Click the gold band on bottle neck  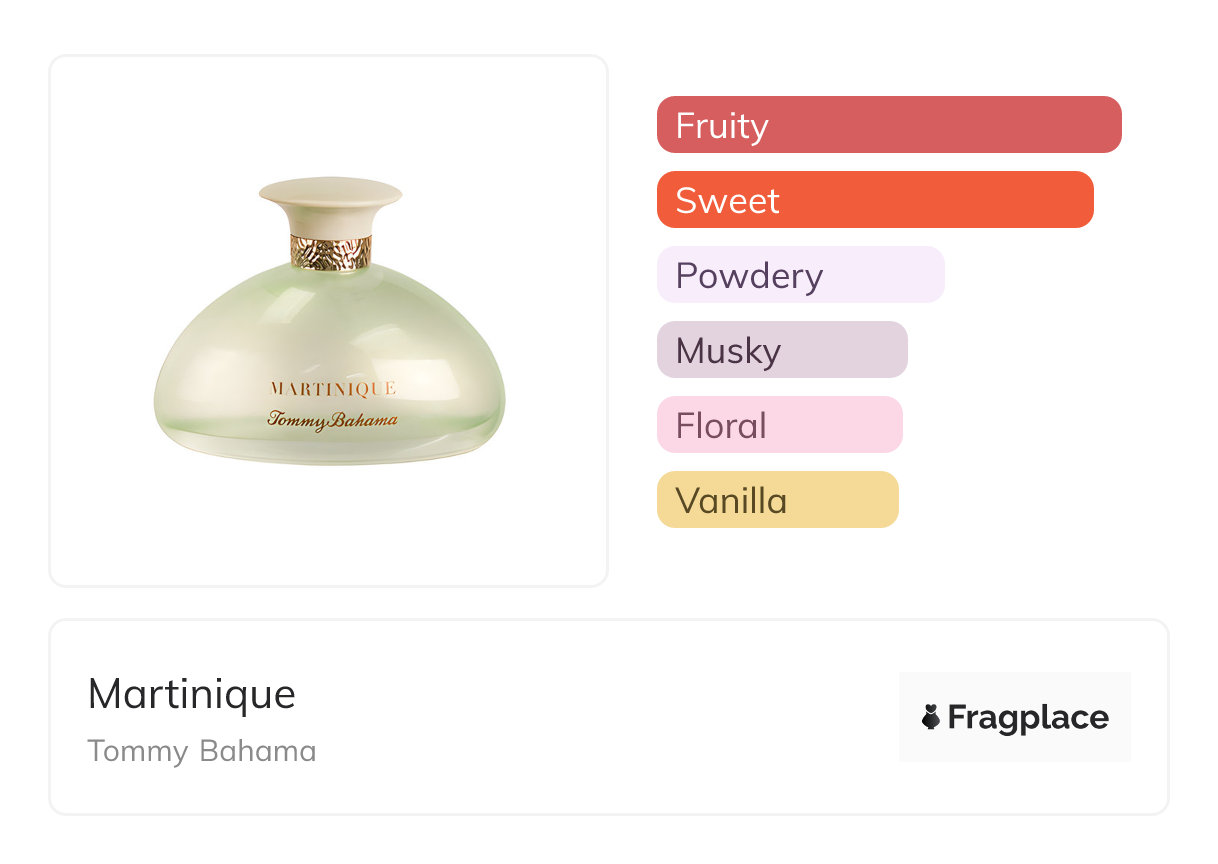(x=330, y=252)
